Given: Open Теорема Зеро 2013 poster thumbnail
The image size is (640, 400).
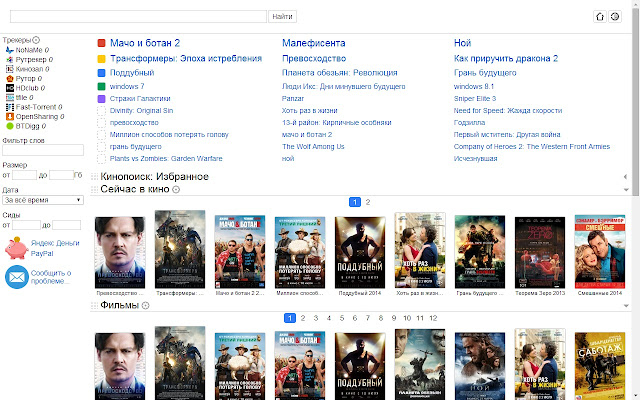Looking at the screenshot, I should click(540, 253).
